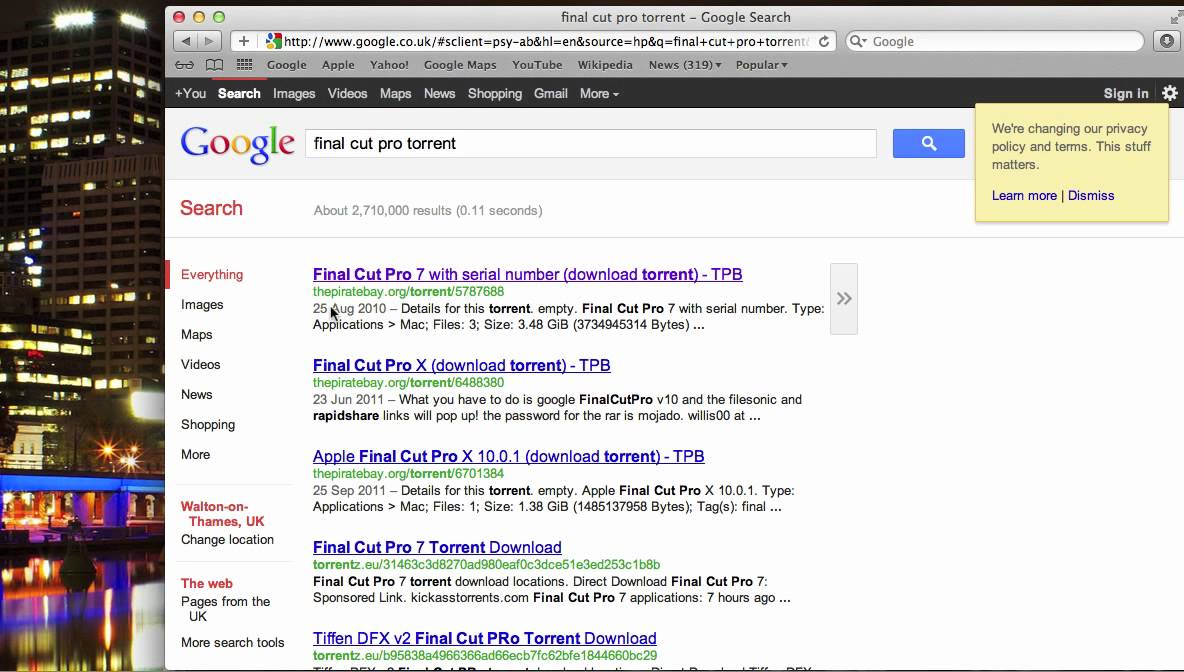Click Learn more in privacy notice

[1024, 196]
